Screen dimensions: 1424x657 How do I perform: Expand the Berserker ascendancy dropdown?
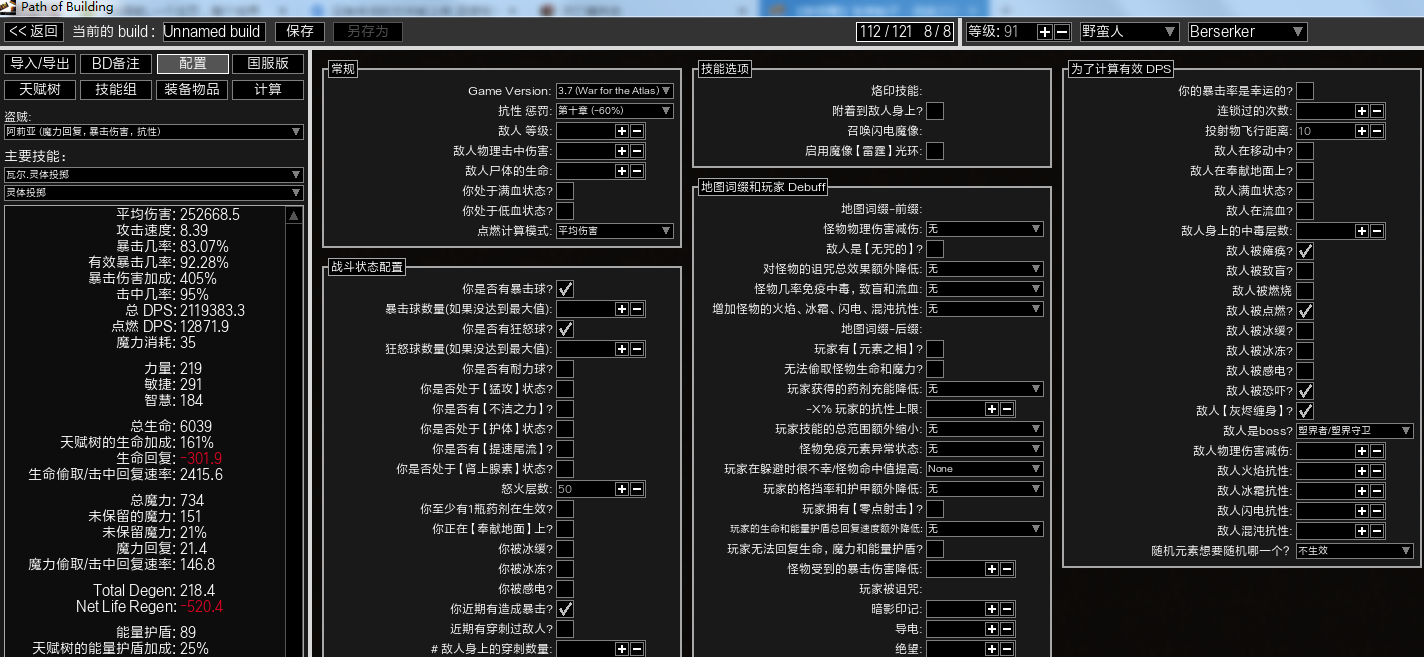coord(1246,32)
